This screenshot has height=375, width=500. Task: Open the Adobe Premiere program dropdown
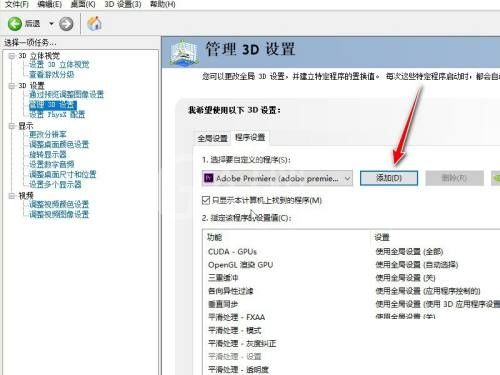pos(277,178)
